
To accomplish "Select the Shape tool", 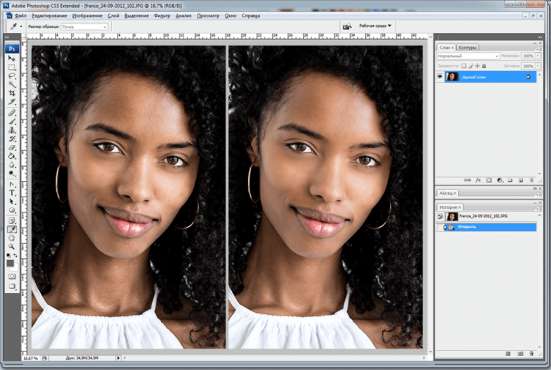I will coord(12,210).
